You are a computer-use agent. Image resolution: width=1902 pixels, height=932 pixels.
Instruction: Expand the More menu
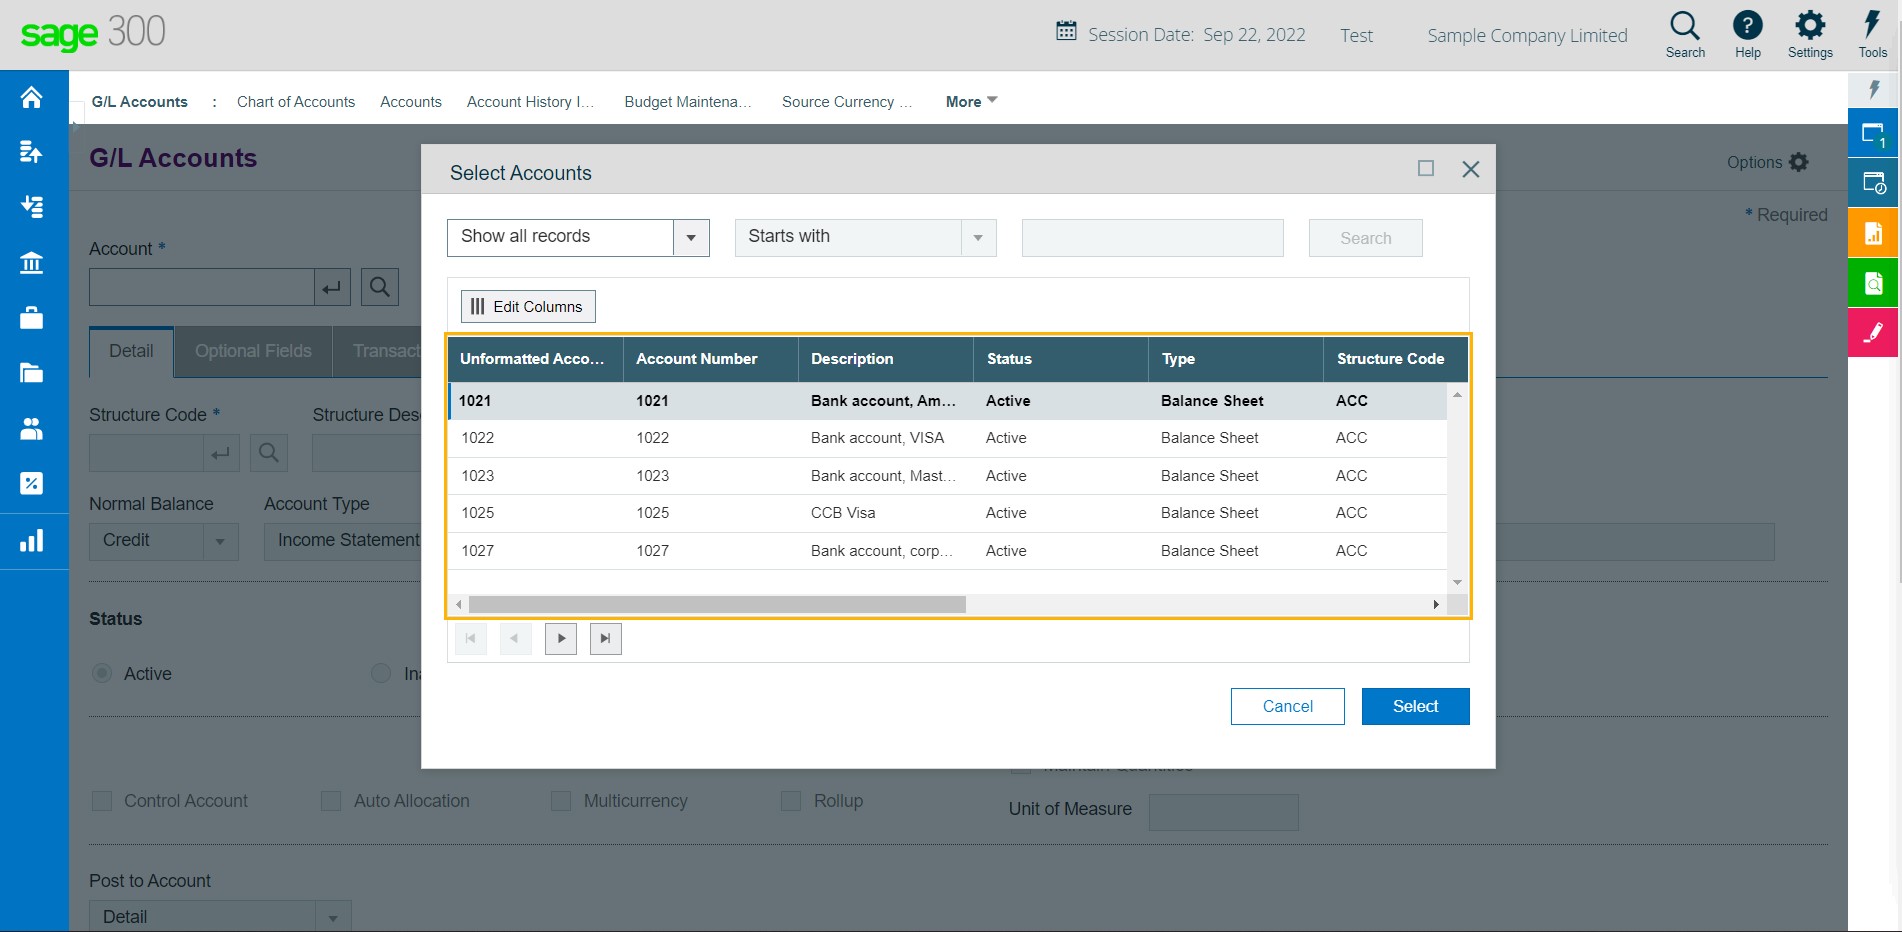971,101
